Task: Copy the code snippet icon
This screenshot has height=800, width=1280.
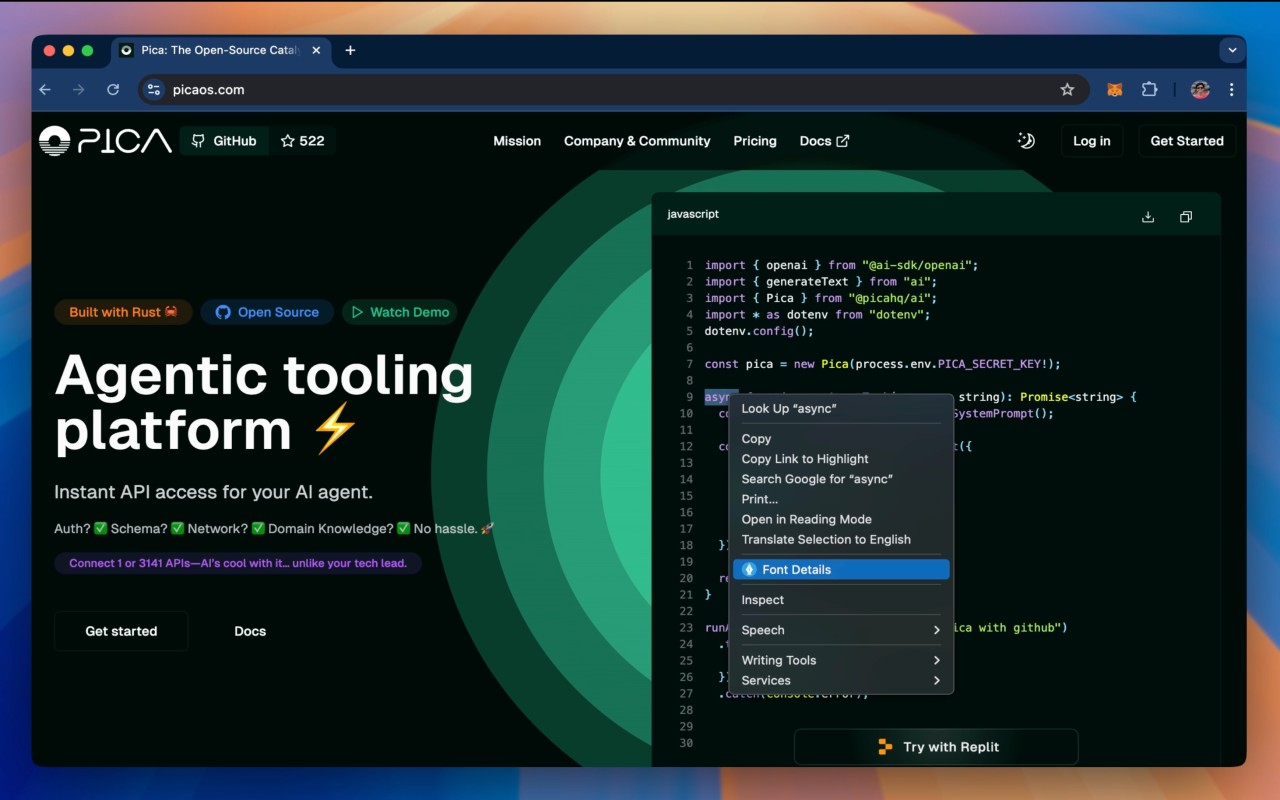Action: pos(1186,217)
